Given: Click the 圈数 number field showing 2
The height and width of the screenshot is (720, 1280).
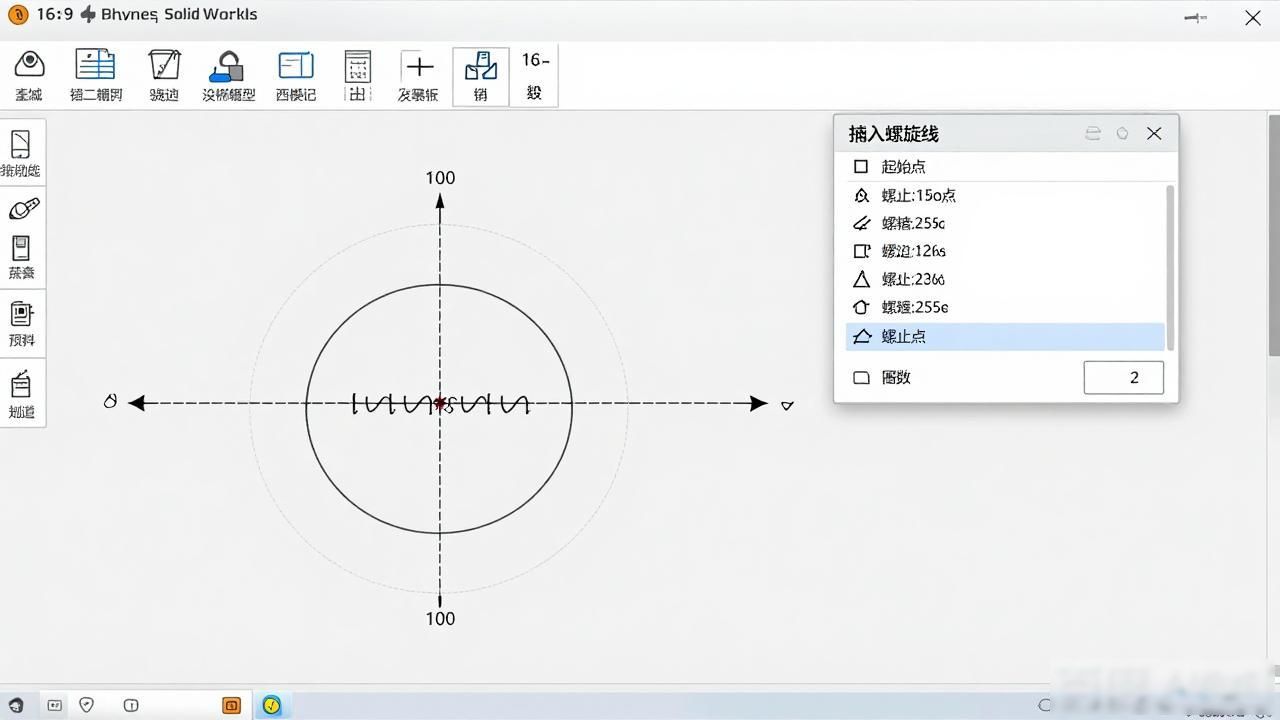Looking at the screenshot, I should pyautogui.click(x=1124, y=377).
